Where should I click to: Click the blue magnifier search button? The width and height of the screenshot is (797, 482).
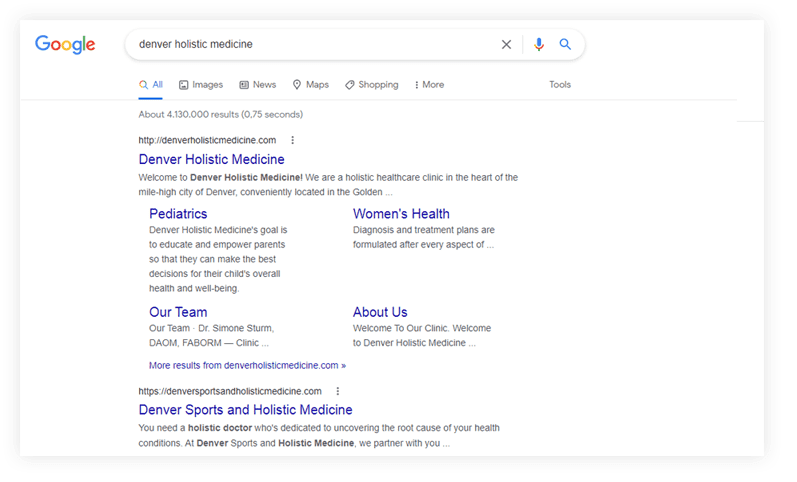[x=565, y=44]
